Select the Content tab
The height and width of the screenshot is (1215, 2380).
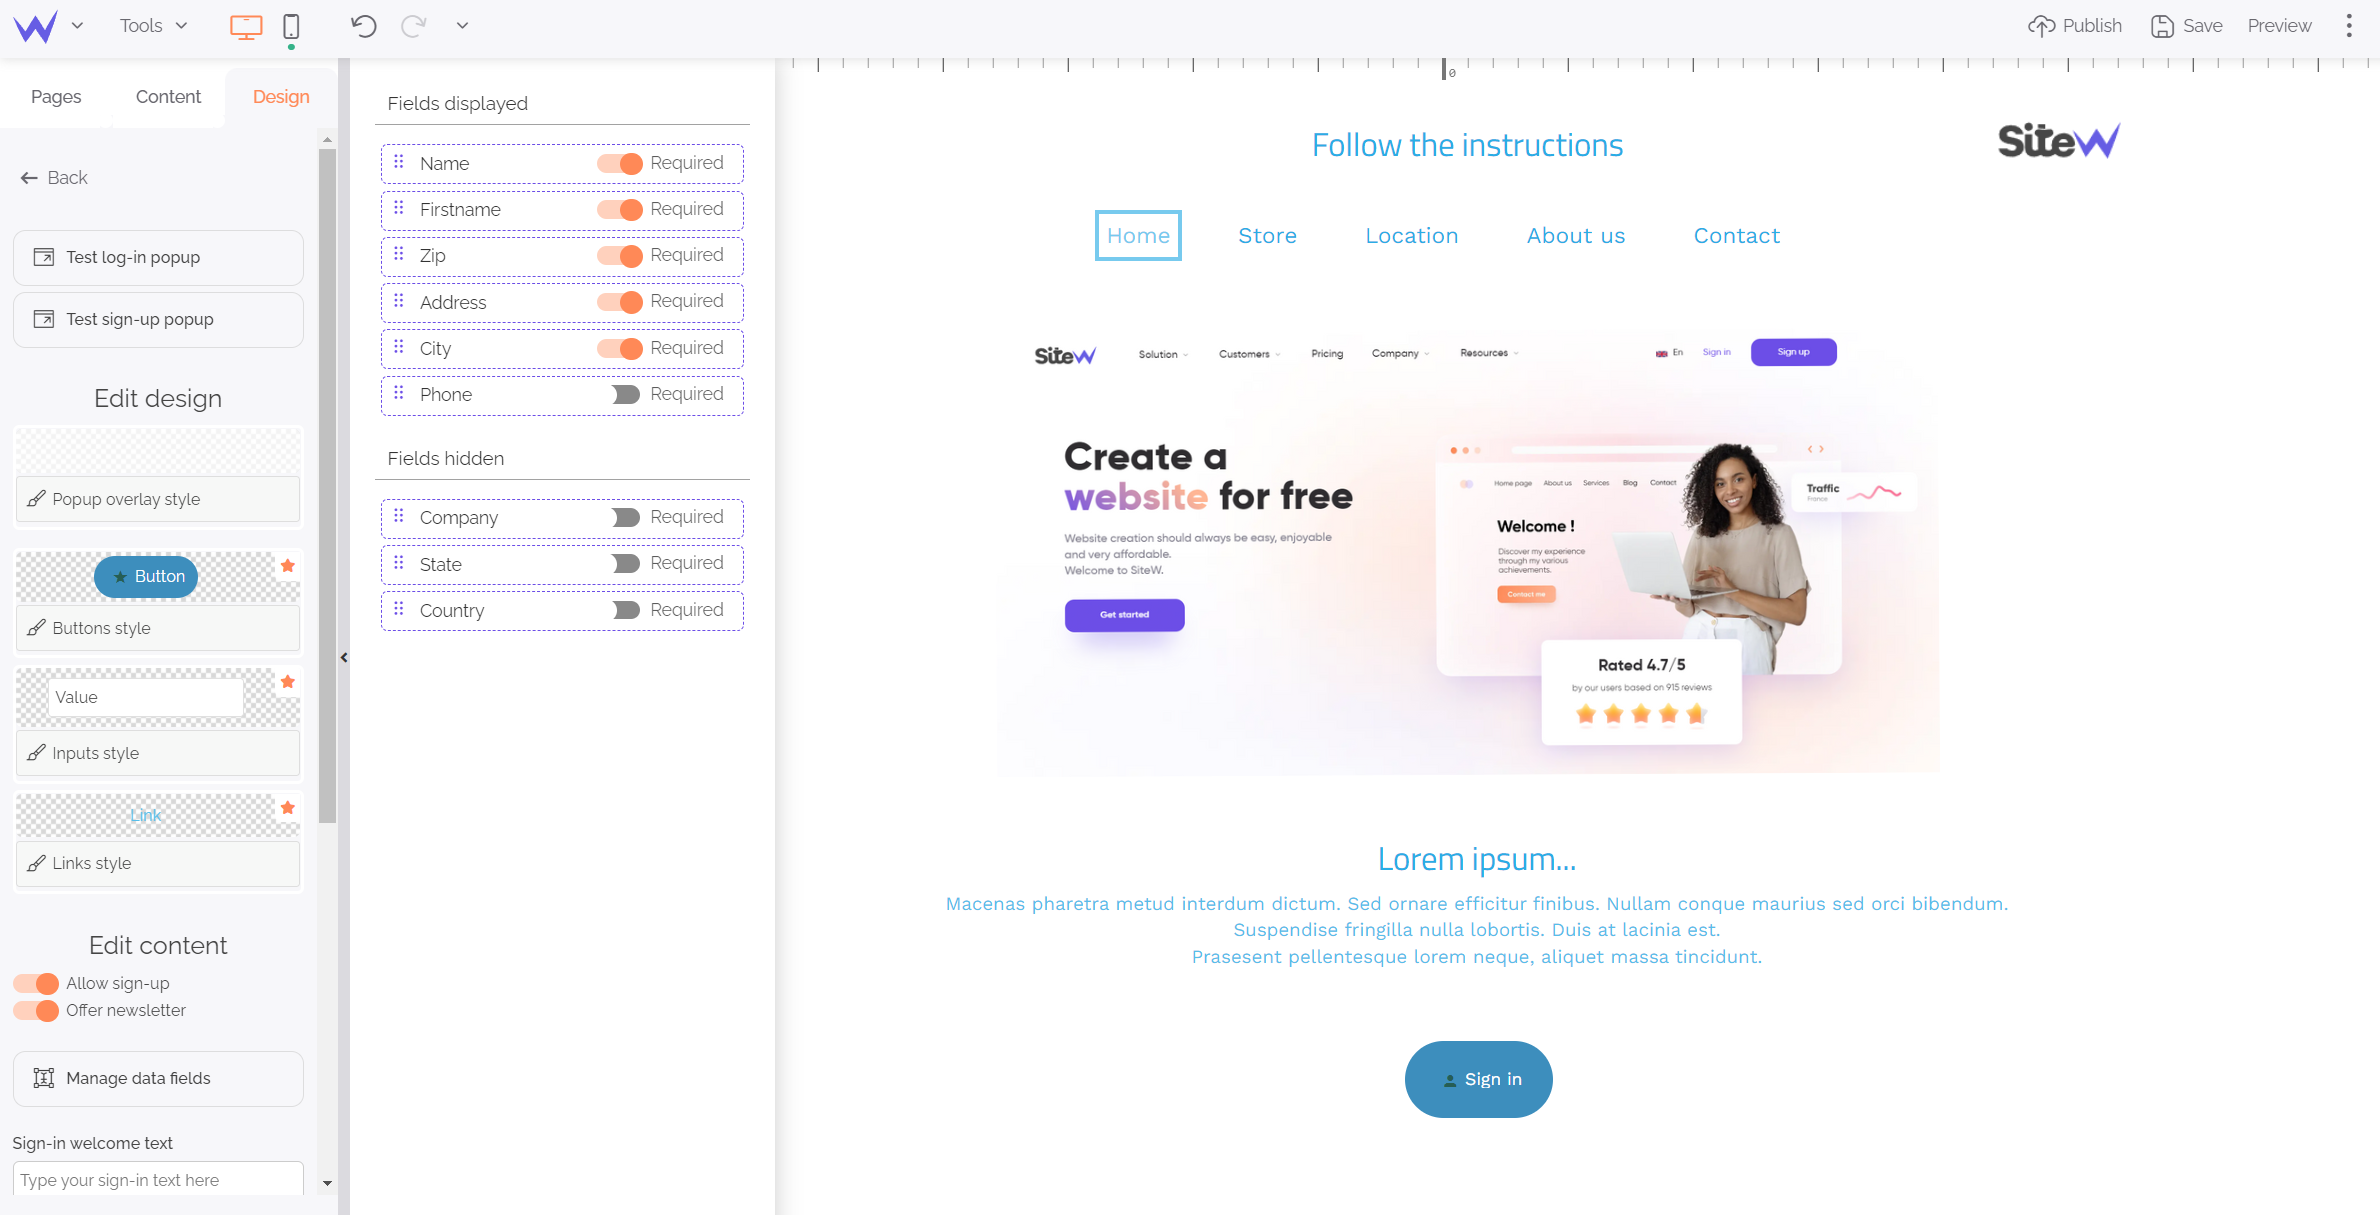click(x=167, y=98)
